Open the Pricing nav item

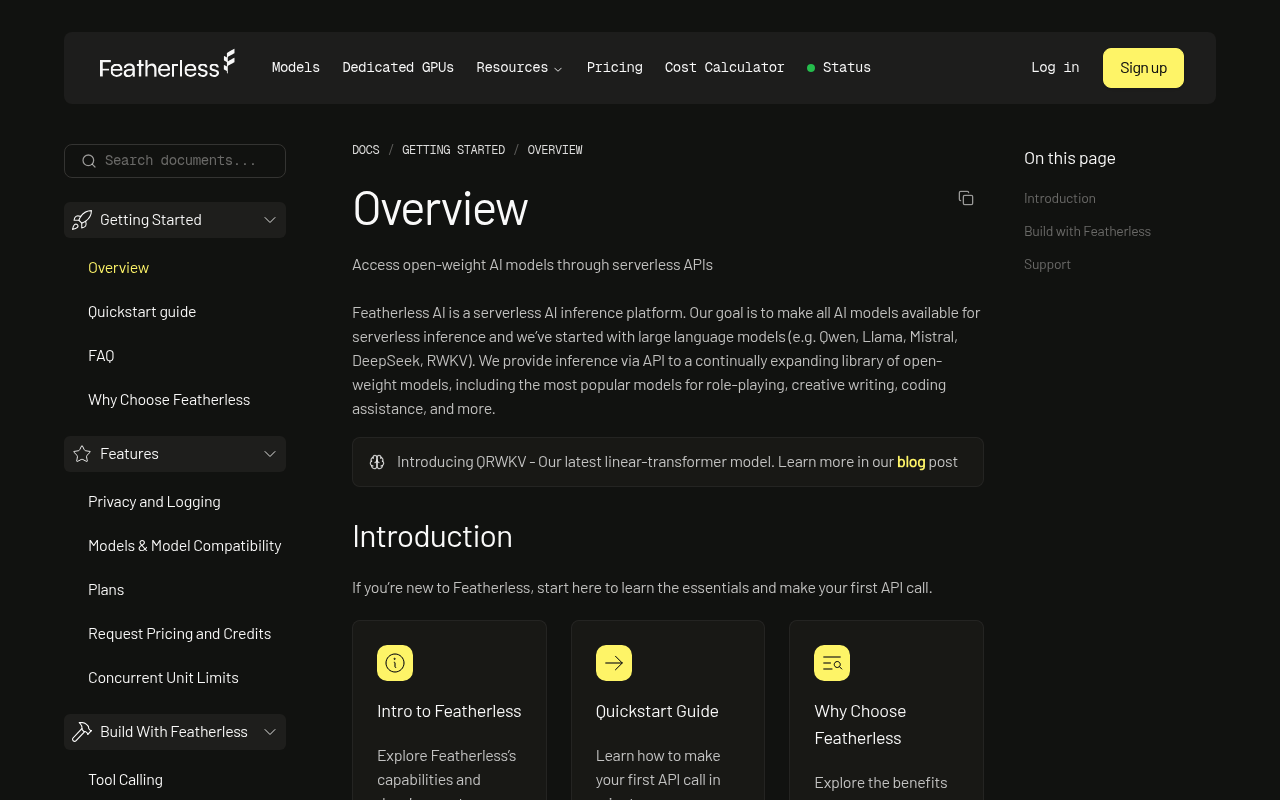point(615,68)
